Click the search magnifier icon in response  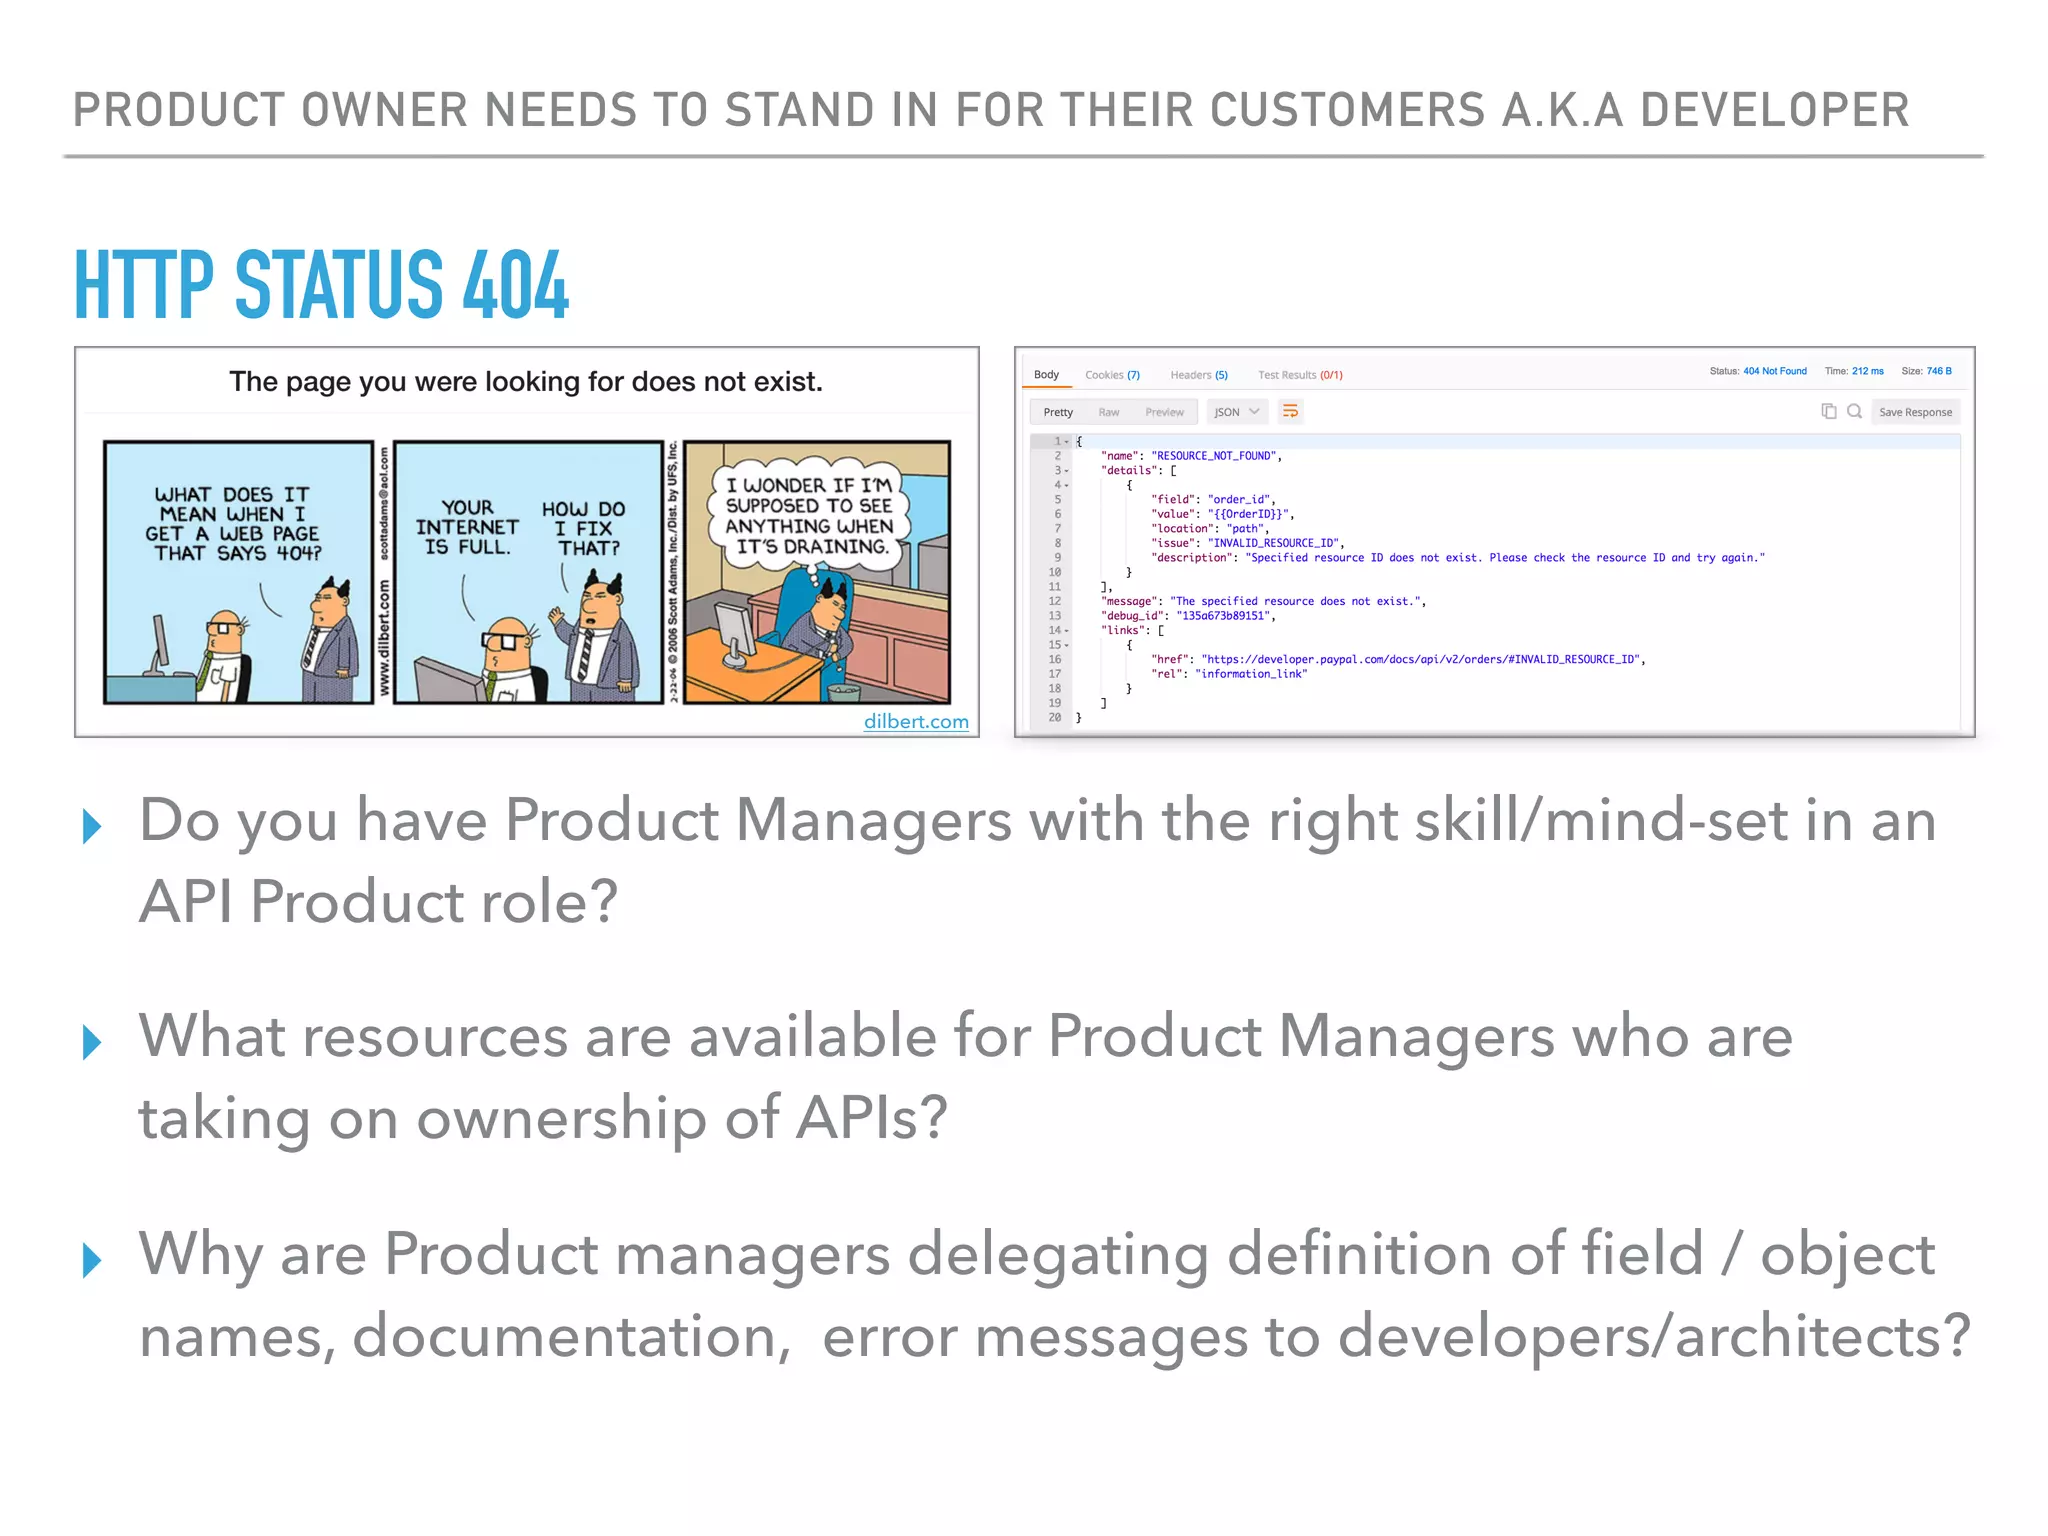pyautogui.click(x=1855, y=411)
